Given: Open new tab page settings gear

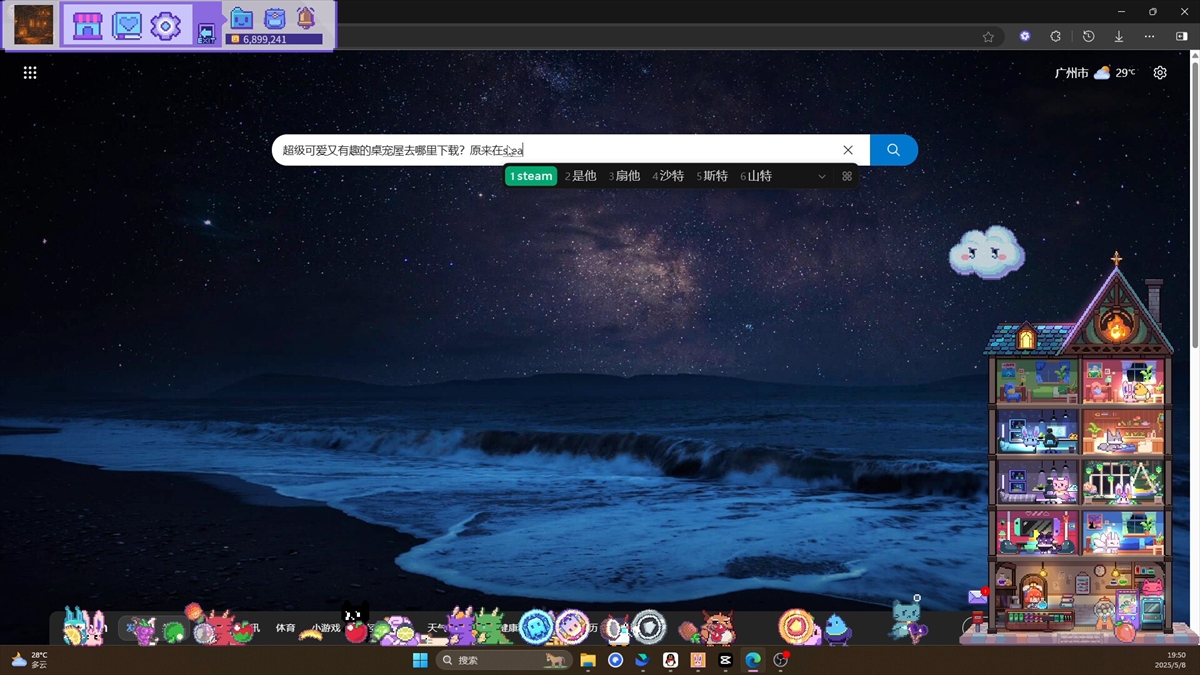Looking at the screenshot, I should pyautogui.click(x=1160, y=73).
